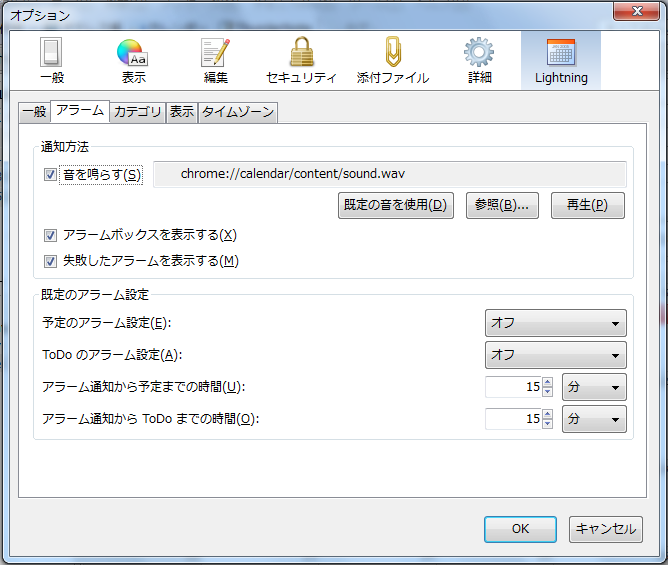The width and height of the screenshot is (668, 565).
Task: Open the 分 unit dropdown for 予定までの時間
Action: [594, 387]
